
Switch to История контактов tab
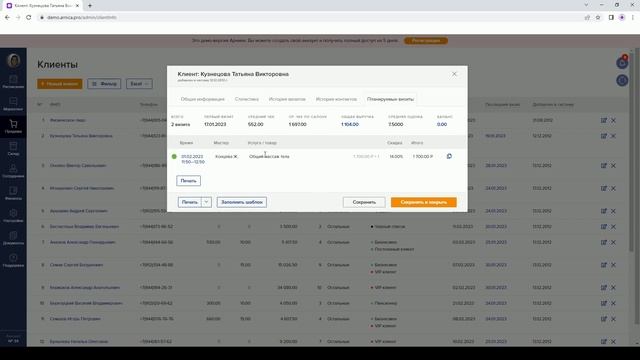pos(336,99)
